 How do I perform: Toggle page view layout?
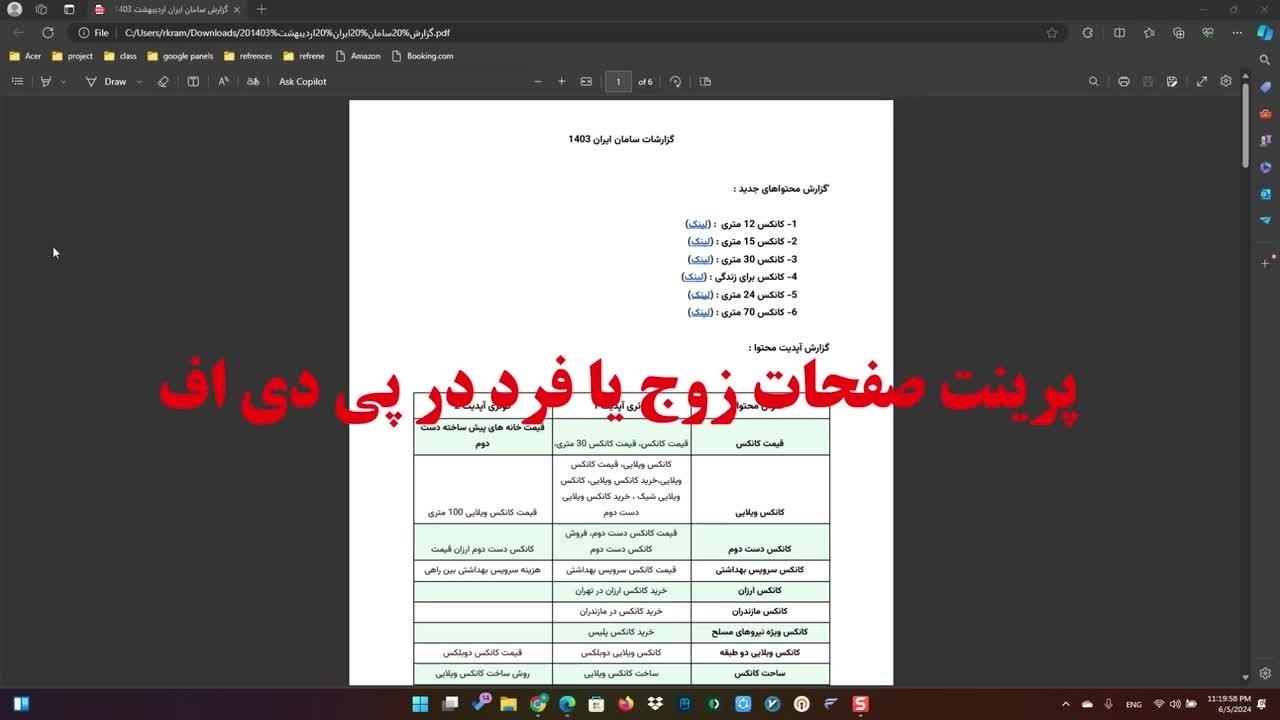705,82
